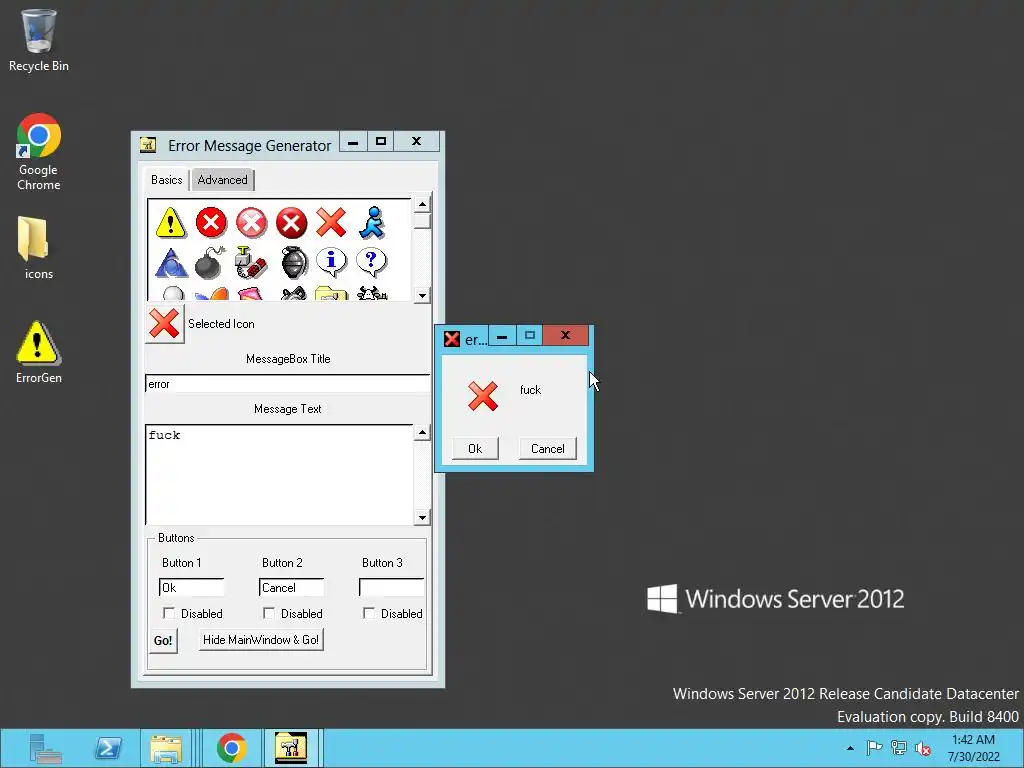Close the error popup window
Image resolution: width=1024 pixels, height=768 pixels.
coord(566,335)
